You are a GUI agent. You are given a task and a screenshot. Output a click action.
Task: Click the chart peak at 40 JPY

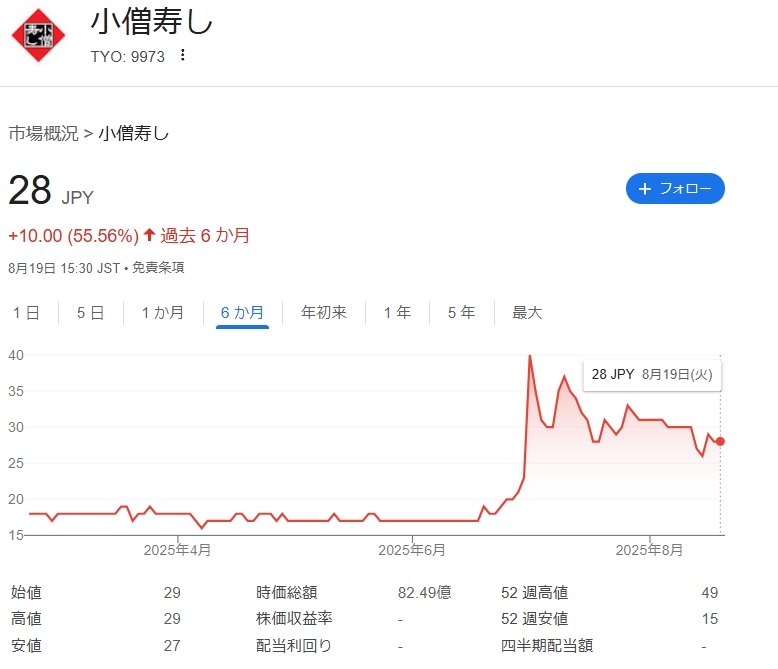529,356
